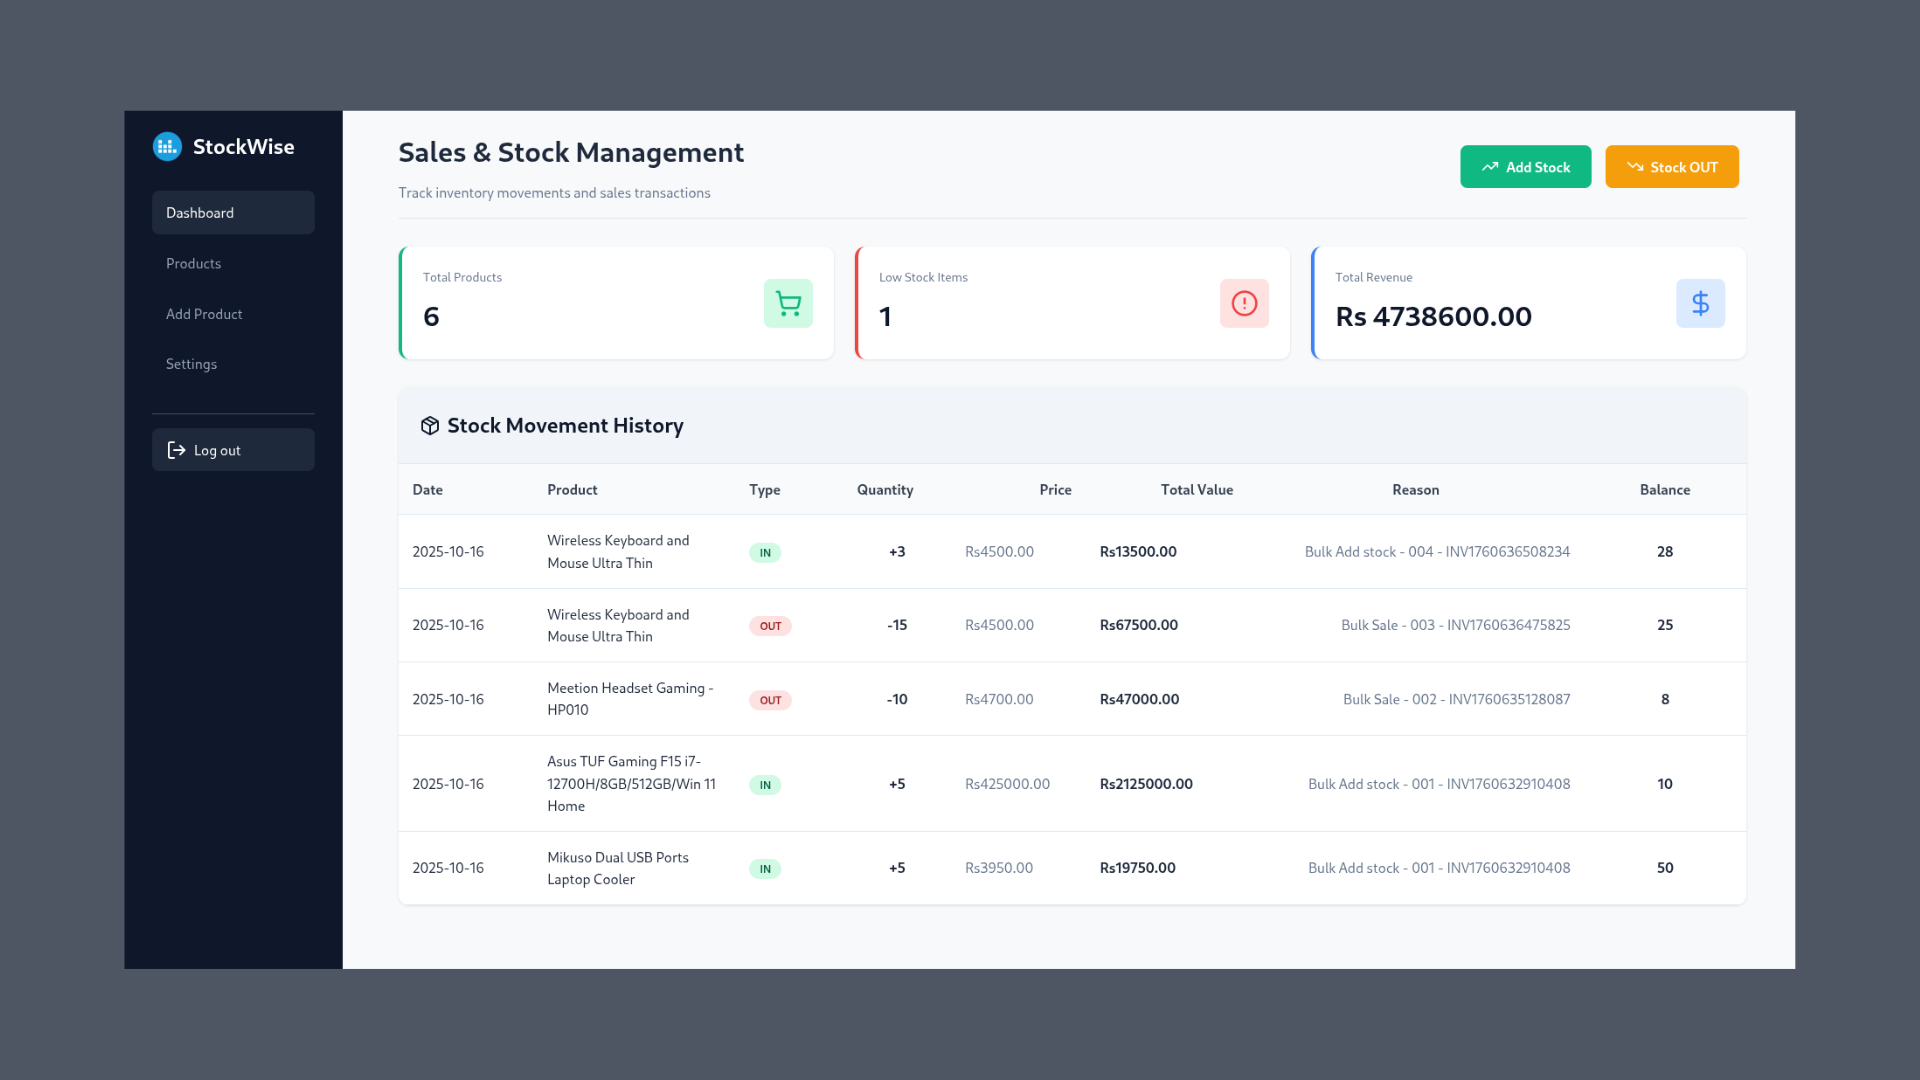Click the alert icon on Low Stock Items card
1920x1080 pixels.
tap(1244, 303)
